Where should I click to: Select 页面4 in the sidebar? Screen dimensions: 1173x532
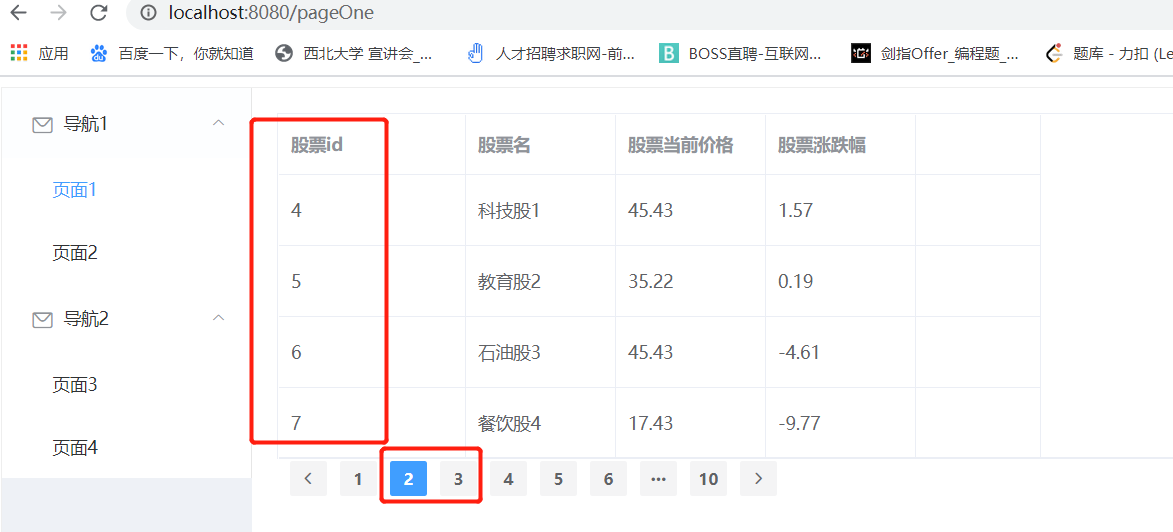click(x=75, y=448)
